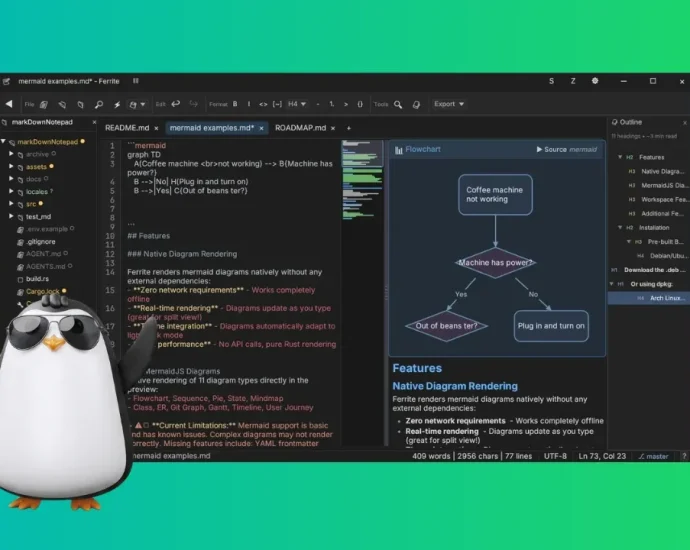Collapse the markDownNotepad root folder
Image resolution: width=690 pixels, height=550 pixels.
[x=4, y=142]
